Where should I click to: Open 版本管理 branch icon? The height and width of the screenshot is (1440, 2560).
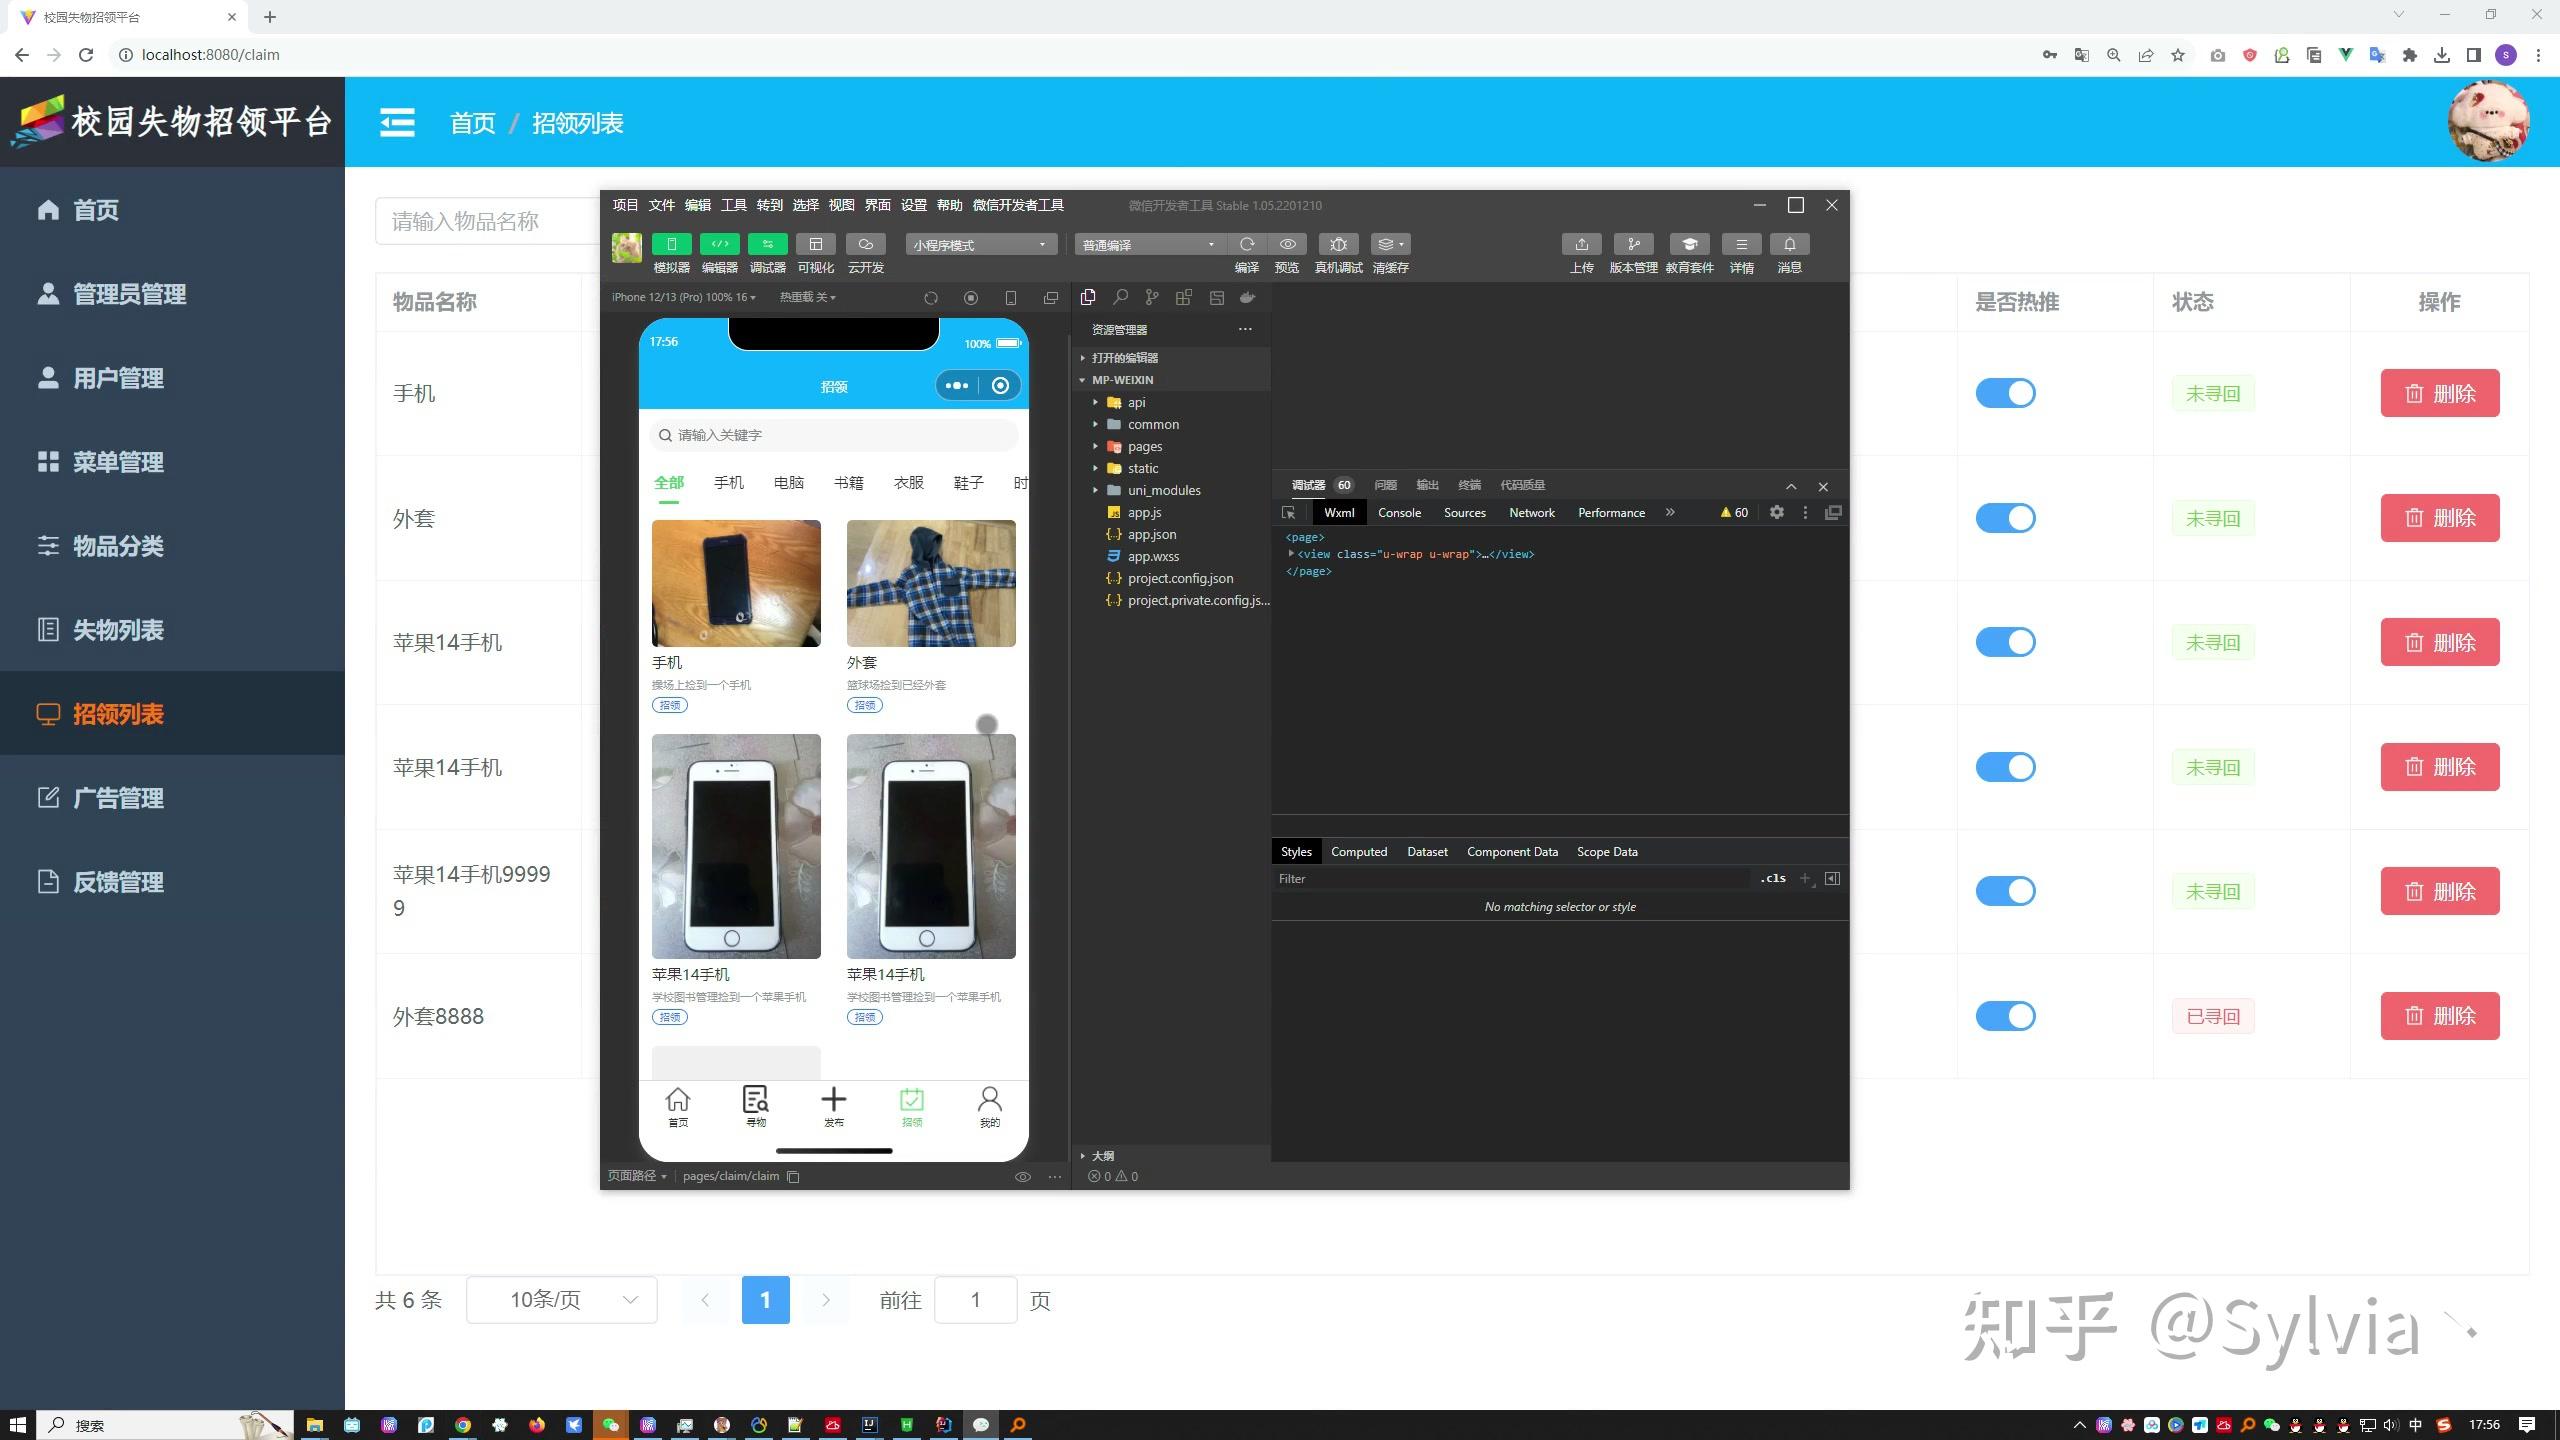pyautogui.click(x=1633, y=244)
